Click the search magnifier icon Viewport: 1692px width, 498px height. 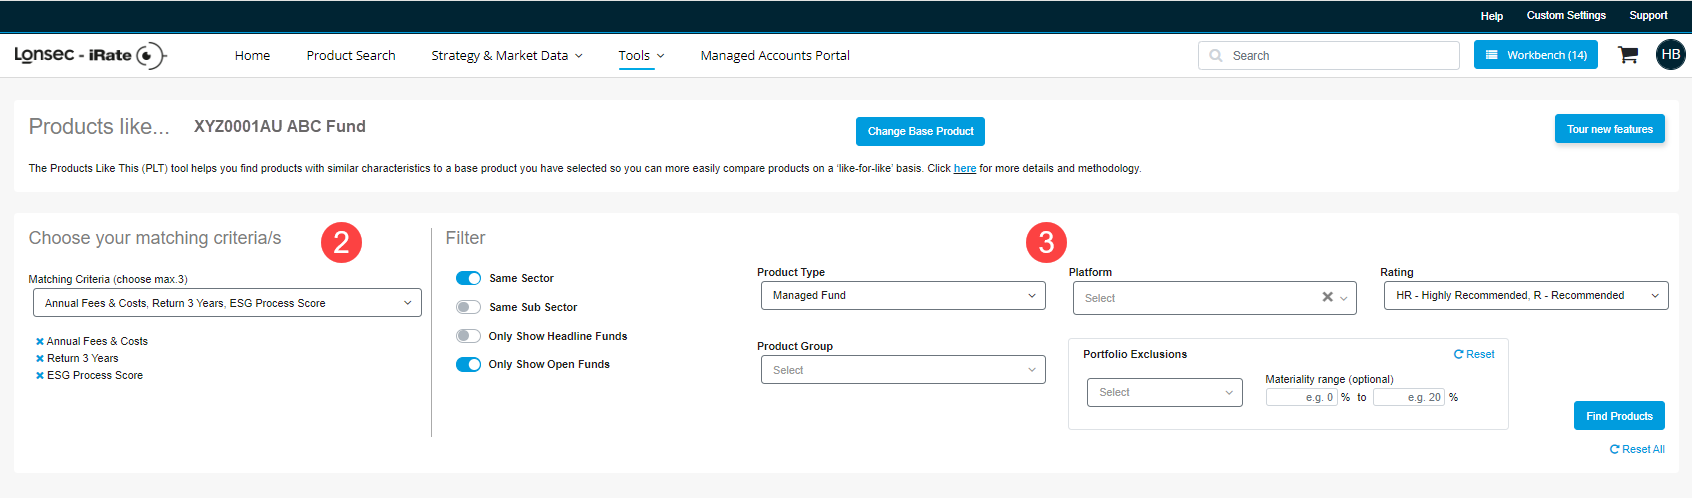[1216, 56]
